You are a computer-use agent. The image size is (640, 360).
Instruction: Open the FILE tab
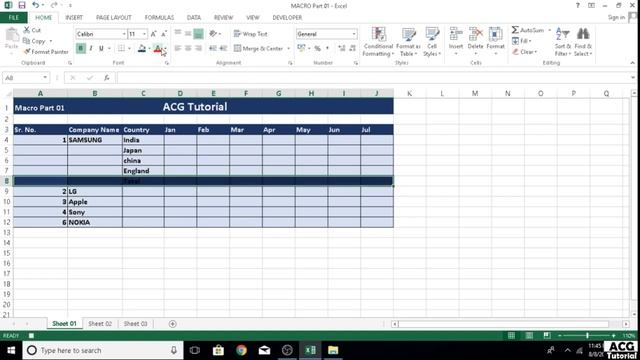[14, 18]
